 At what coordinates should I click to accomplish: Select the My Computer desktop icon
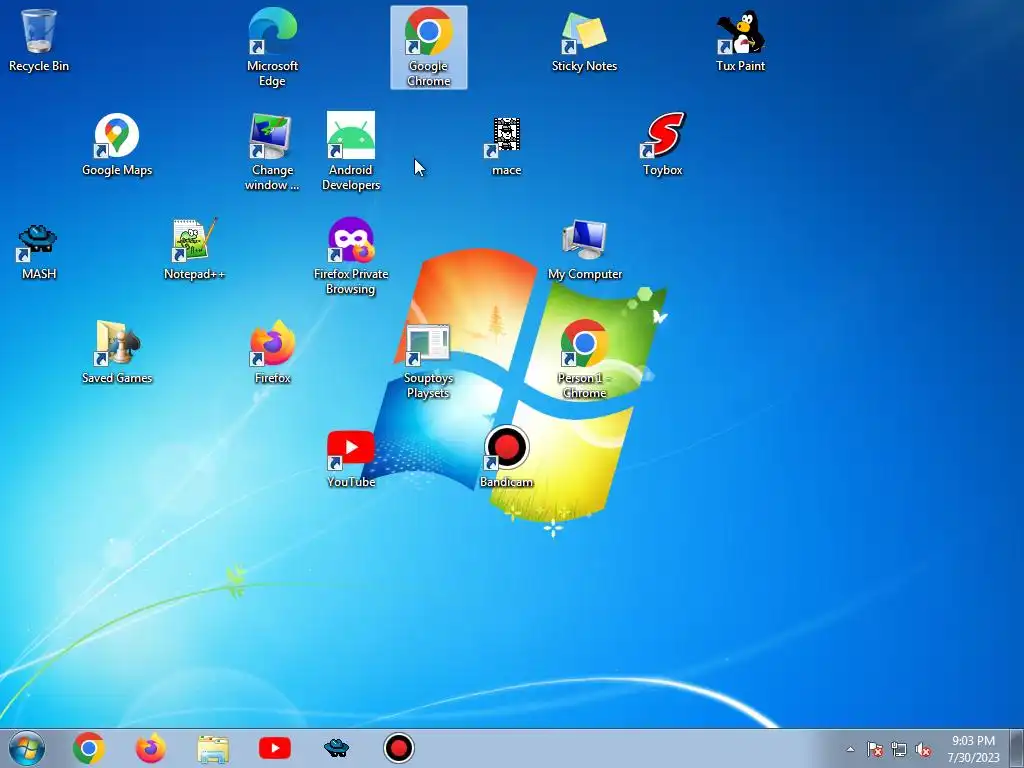click(584, 250)
